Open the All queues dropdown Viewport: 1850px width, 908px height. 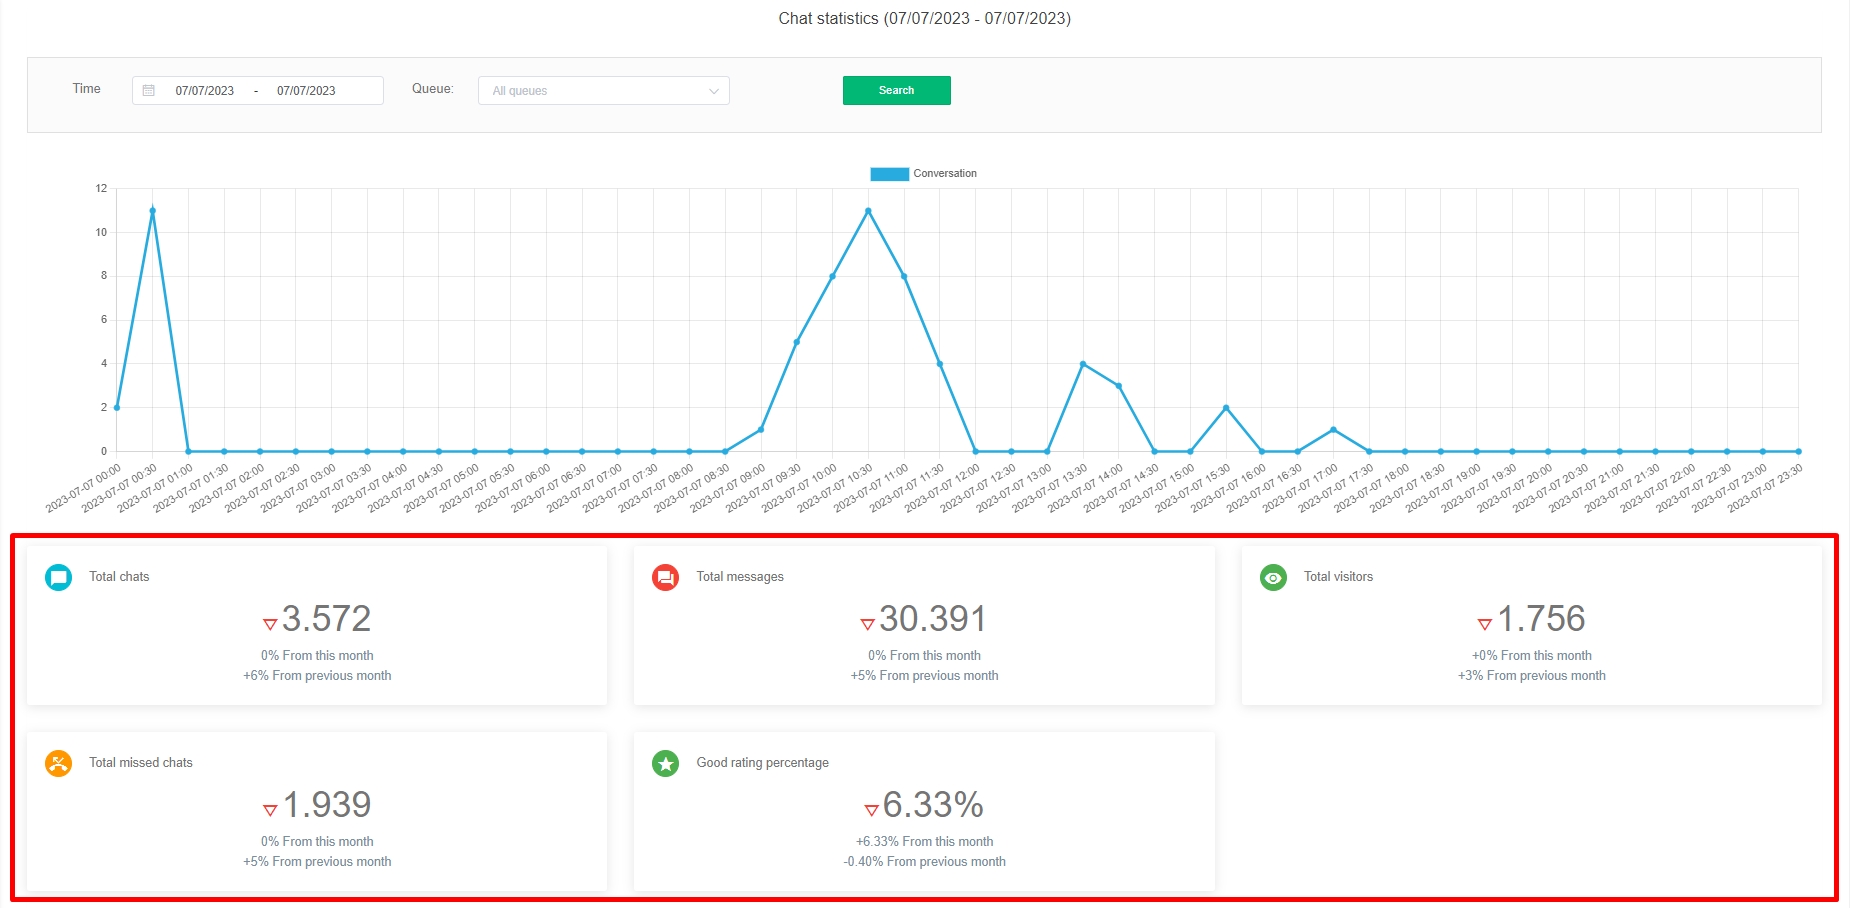pyautogui.click(x=603, y=91)
